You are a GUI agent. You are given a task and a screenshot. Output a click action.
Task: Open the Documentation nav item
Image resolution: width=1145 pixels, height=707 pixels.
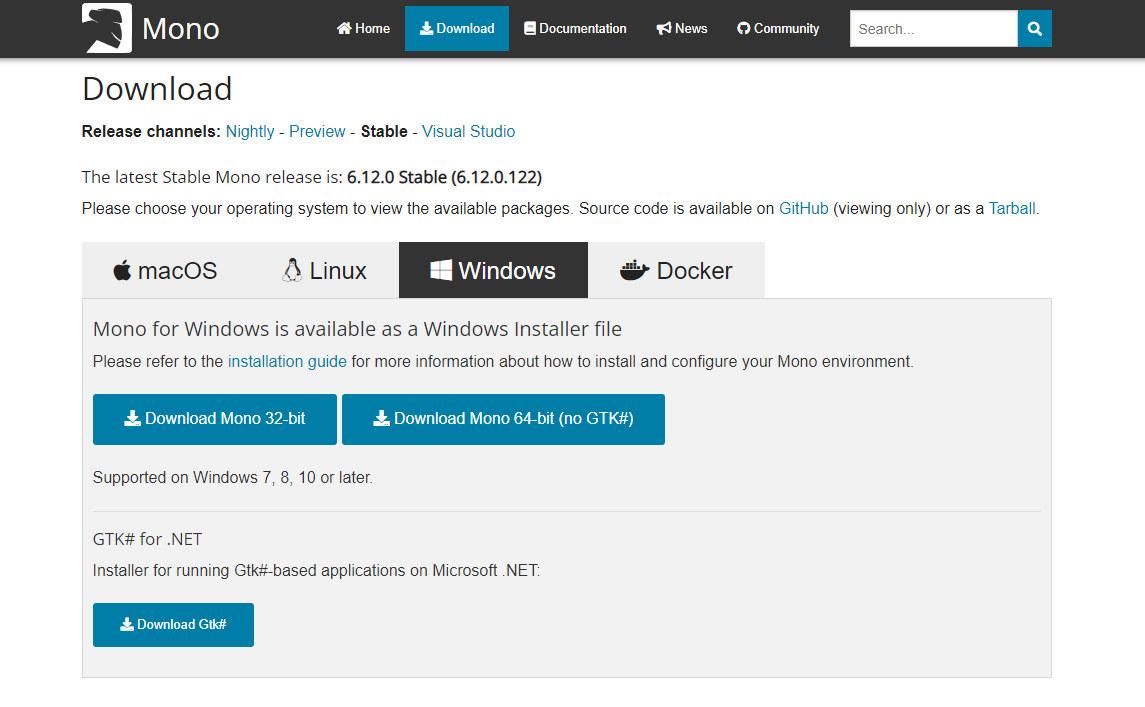pos(575,28)
